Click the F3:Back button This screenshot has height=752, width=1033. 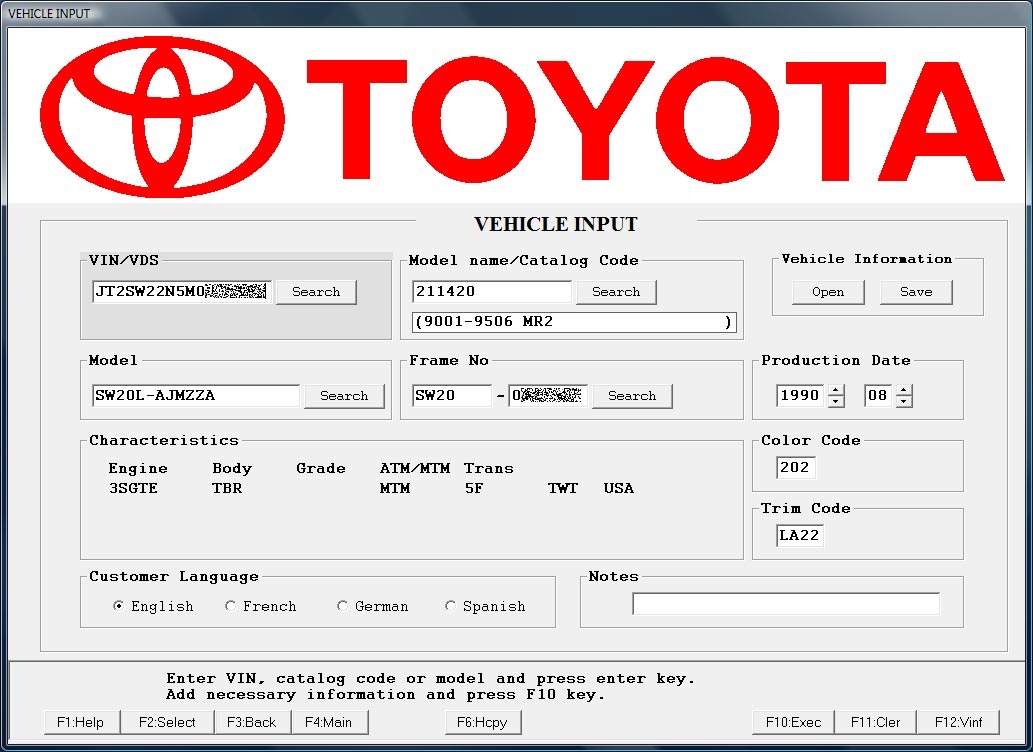pyautogui.click(x=252, y=722)
